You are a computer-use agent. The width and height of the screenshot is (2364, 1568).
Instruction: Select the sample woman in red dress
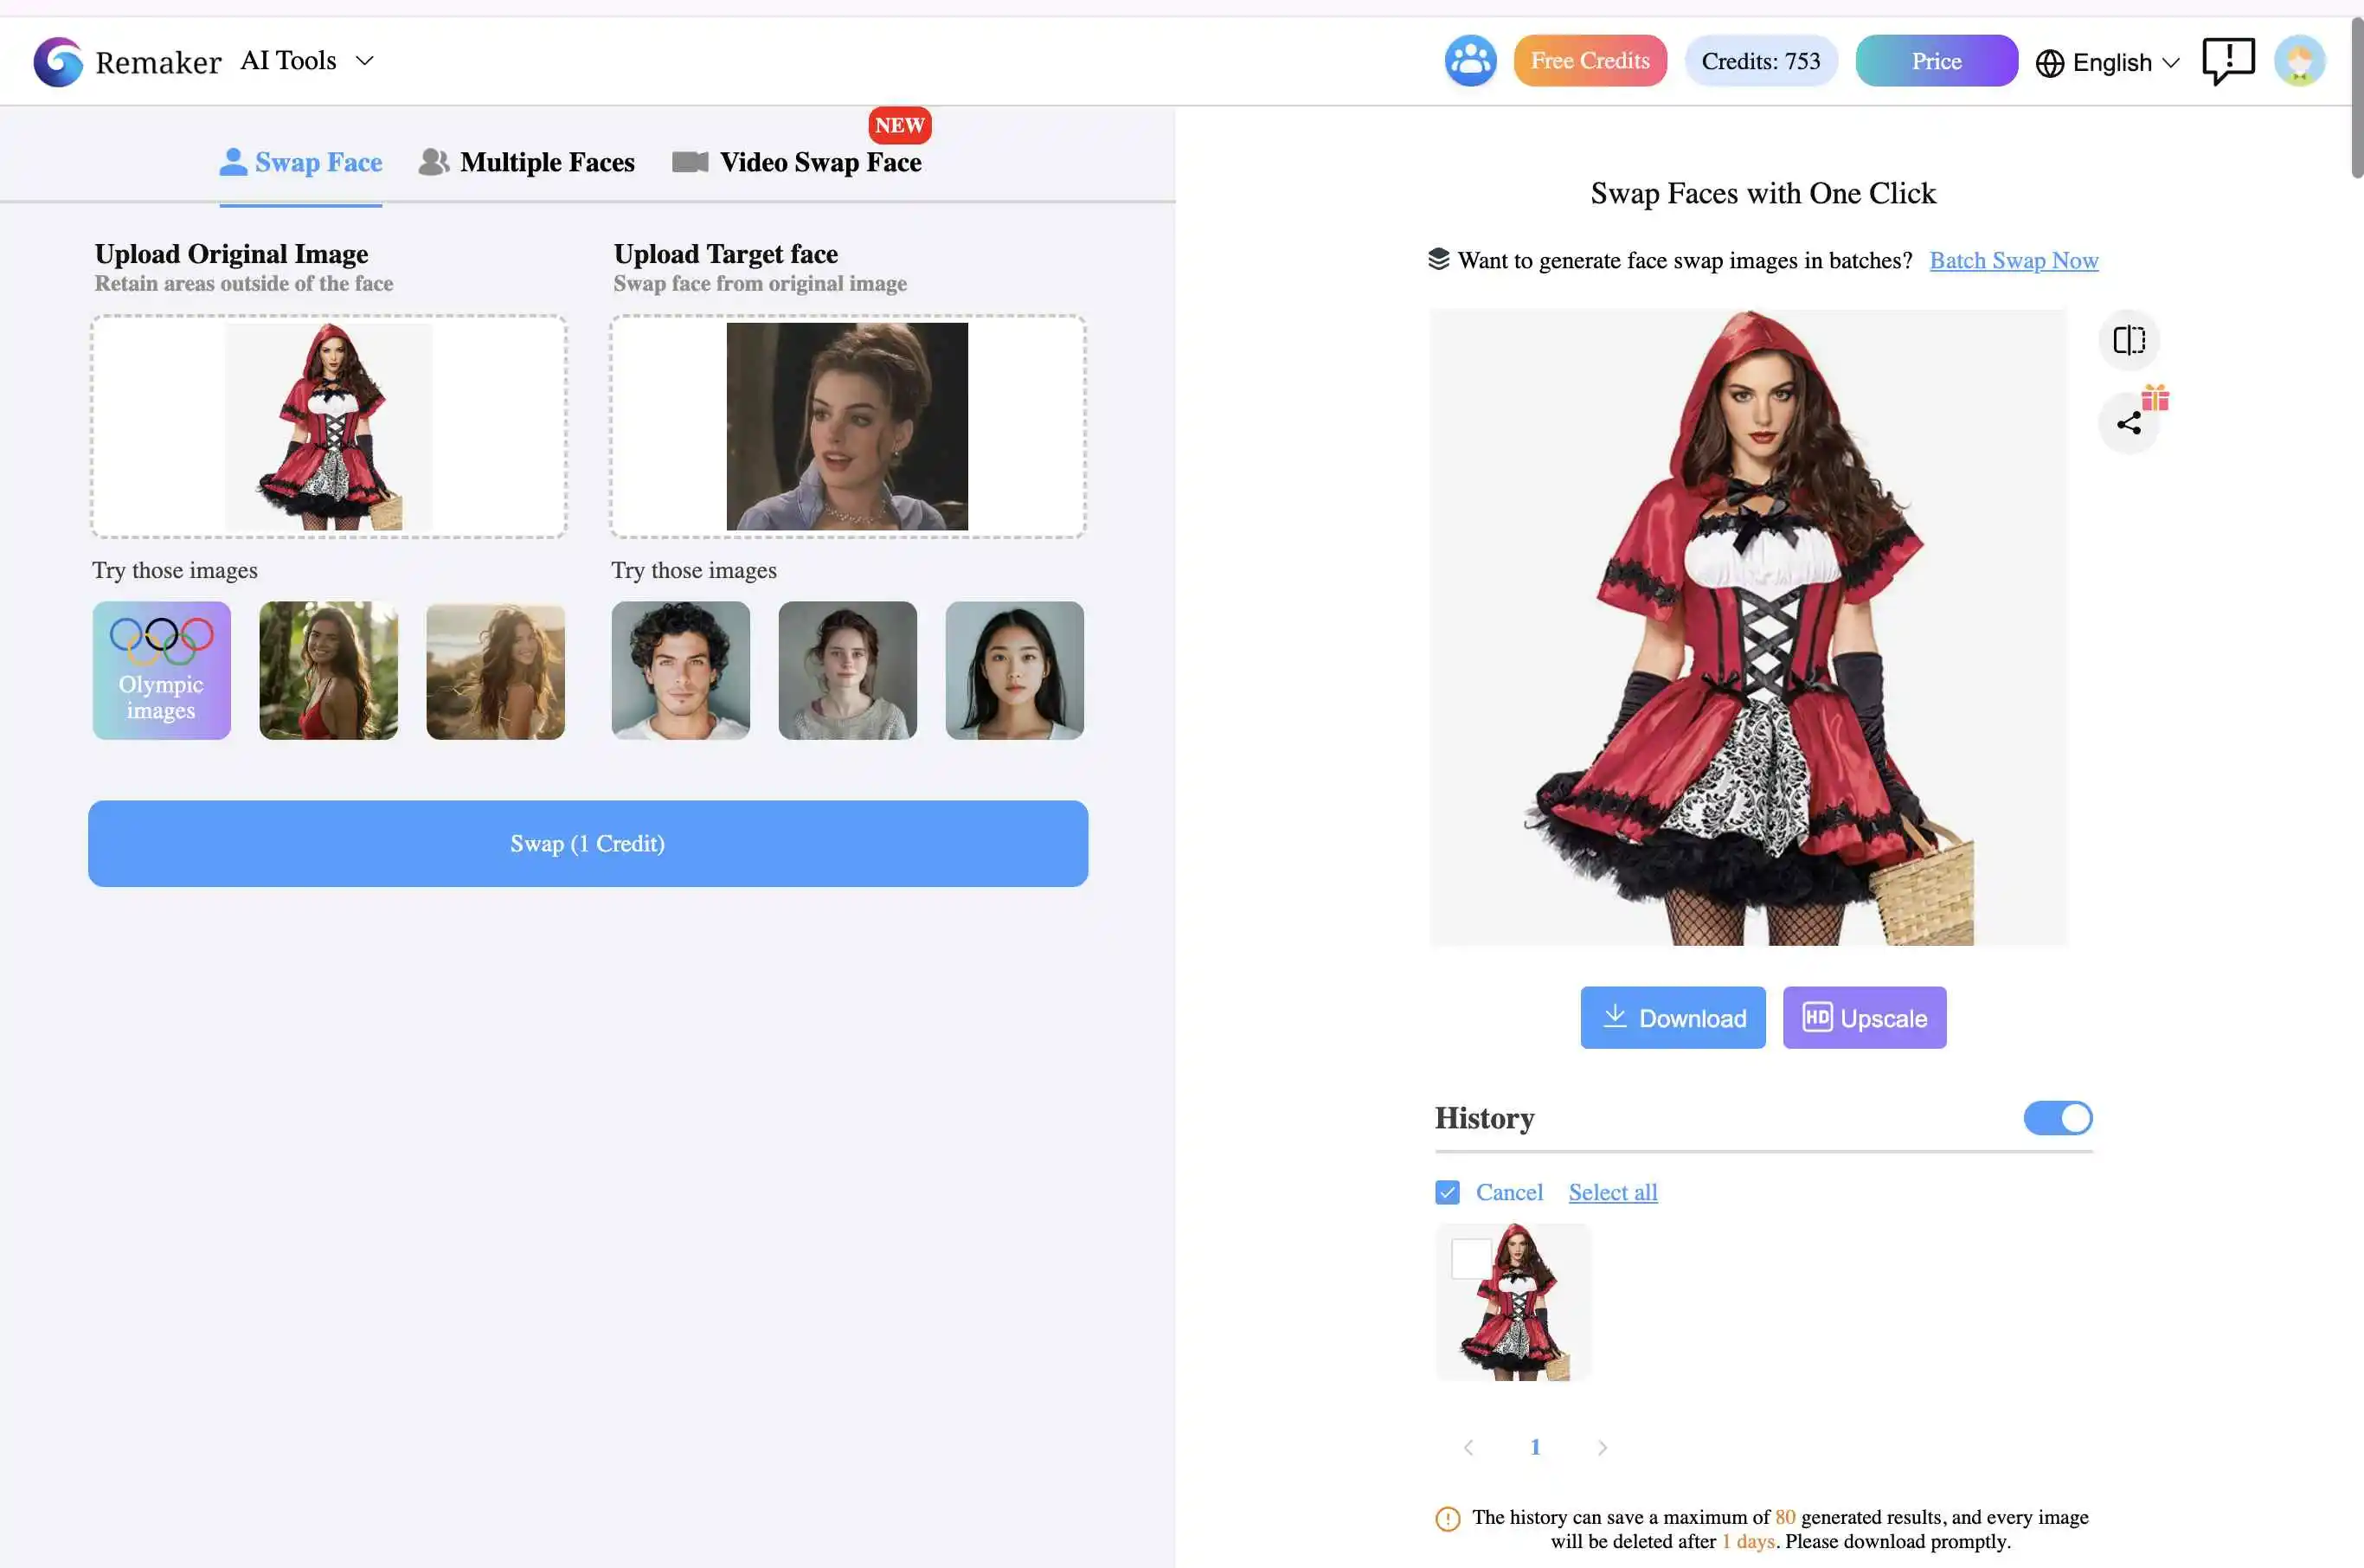[x=329, y=670]
